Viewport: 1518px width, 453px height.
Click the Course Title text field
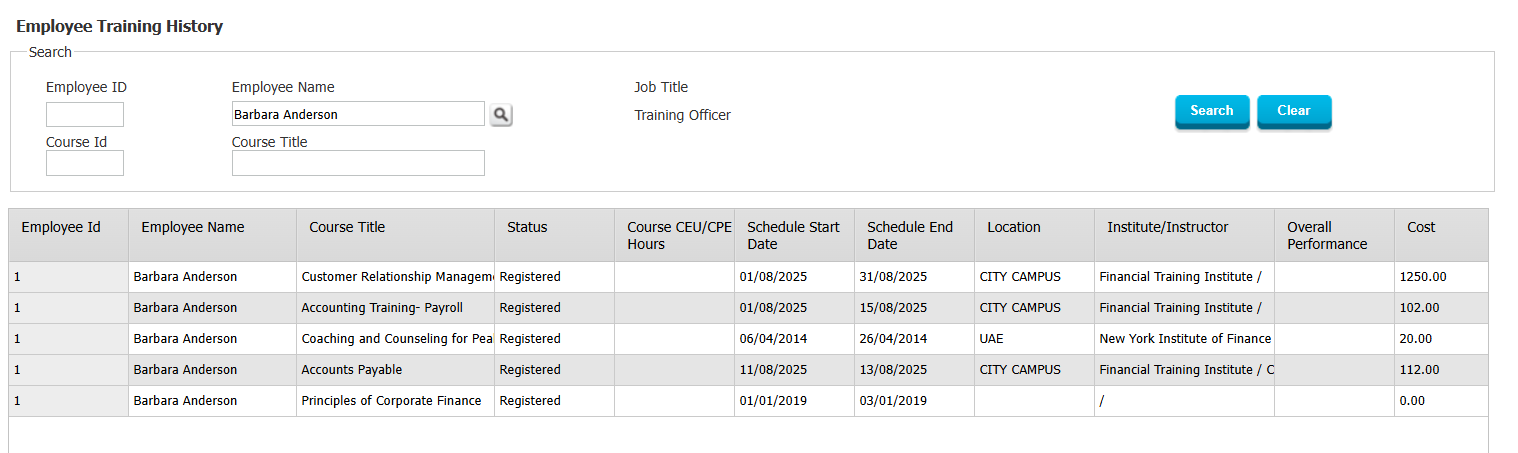[358, 163]
